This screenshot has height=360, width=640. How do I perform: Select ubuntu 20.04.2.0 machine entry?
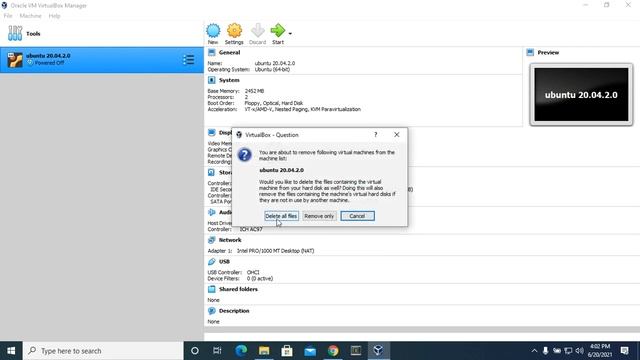[102, 60]
